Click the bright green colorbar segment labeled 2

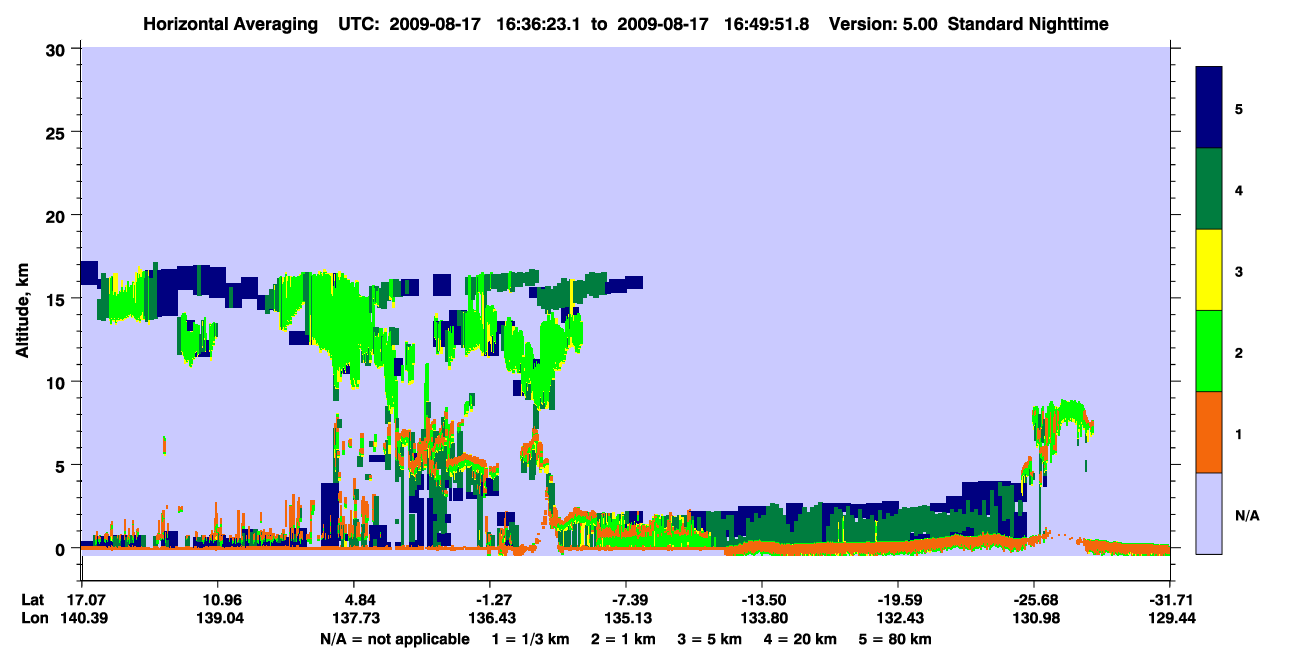[1209, 351]
